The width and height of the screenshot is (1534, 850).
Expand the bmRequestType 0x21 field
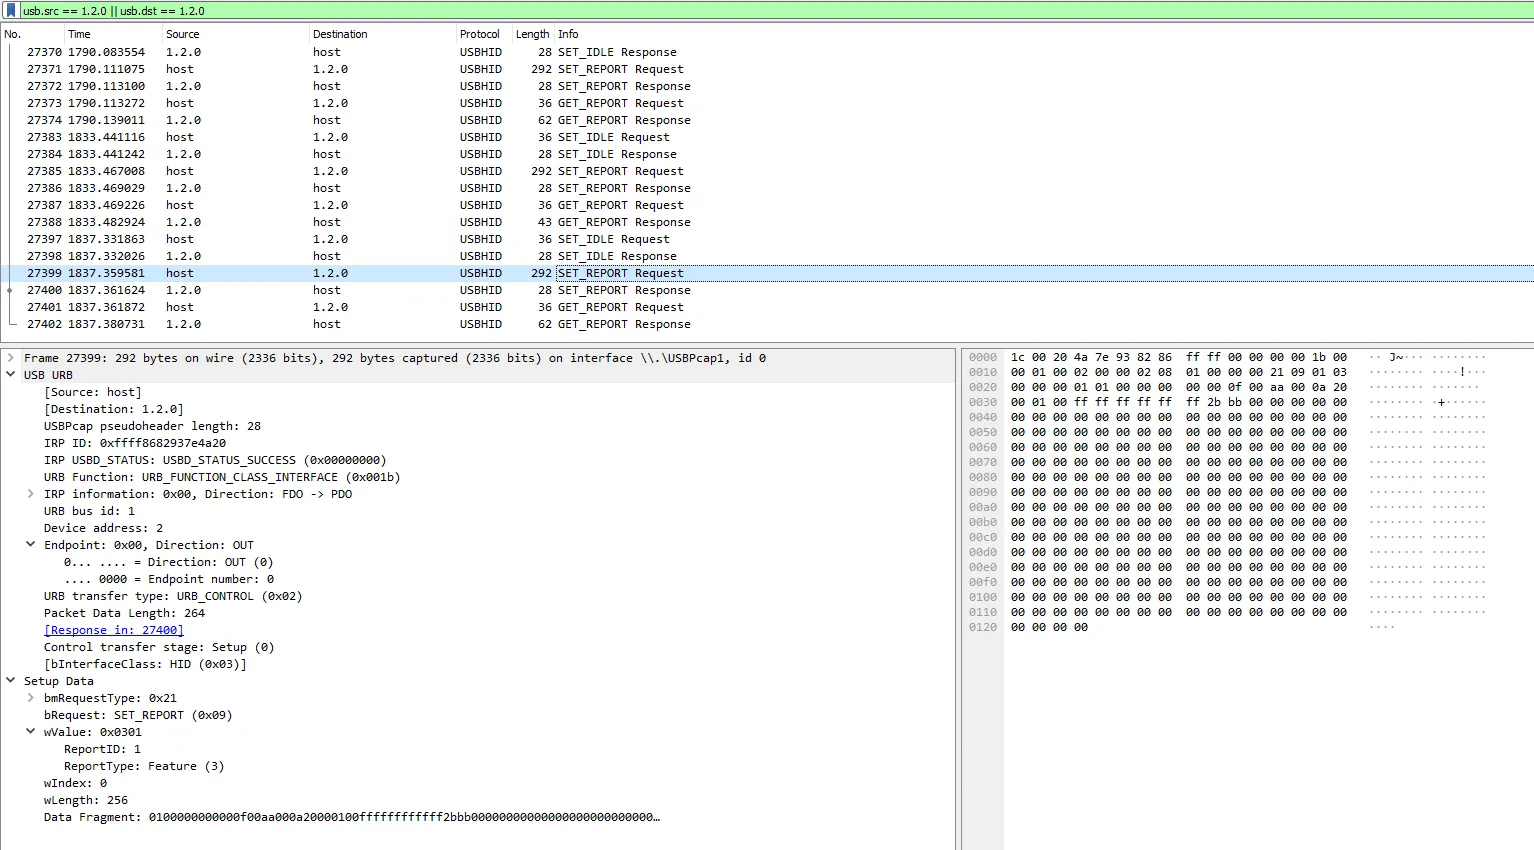pos(31,698)
